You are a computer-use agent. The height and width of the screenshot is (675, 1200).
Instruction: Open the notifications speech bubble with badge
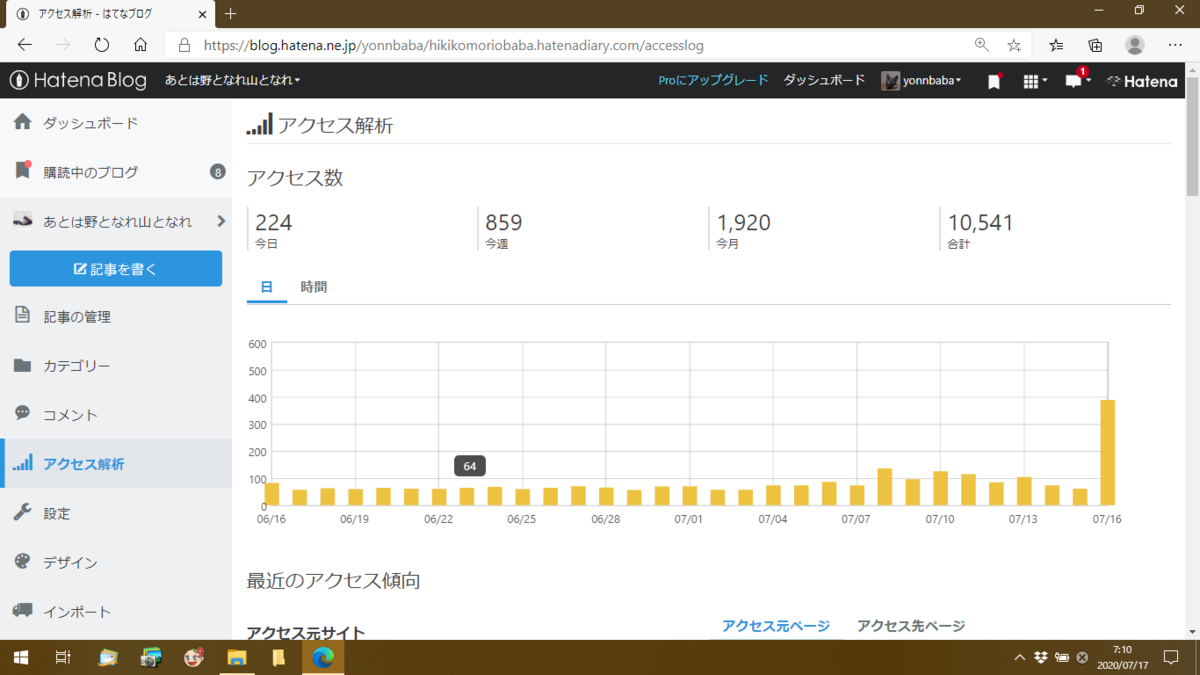pyautogui.click(x=1075, y=81)
